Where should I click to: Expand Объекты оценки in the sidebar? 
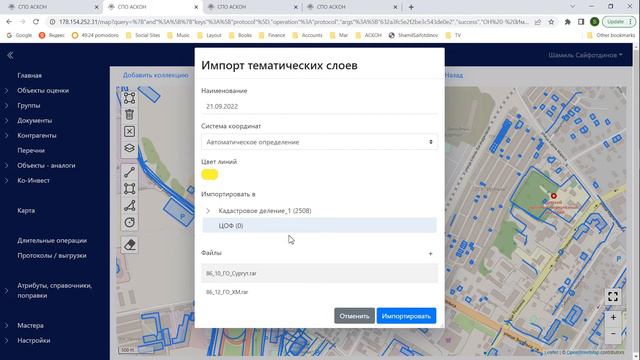pyautogui.click(x=7, y=91)
